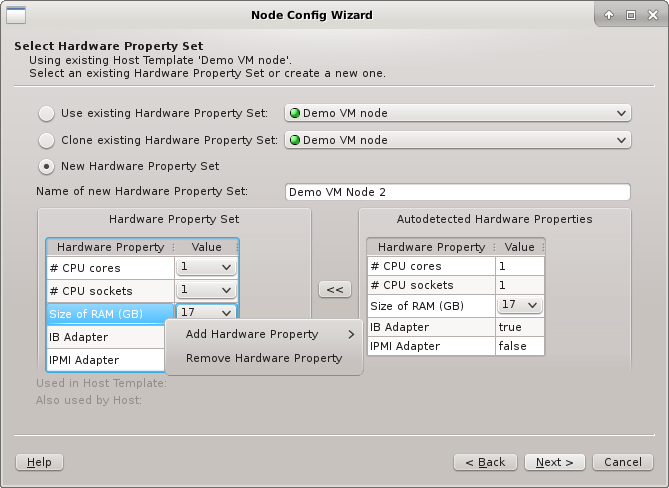Cancel the Node Config Wizard
The width and height of the screenshot is (669, 488).
[x=623, y=462]
